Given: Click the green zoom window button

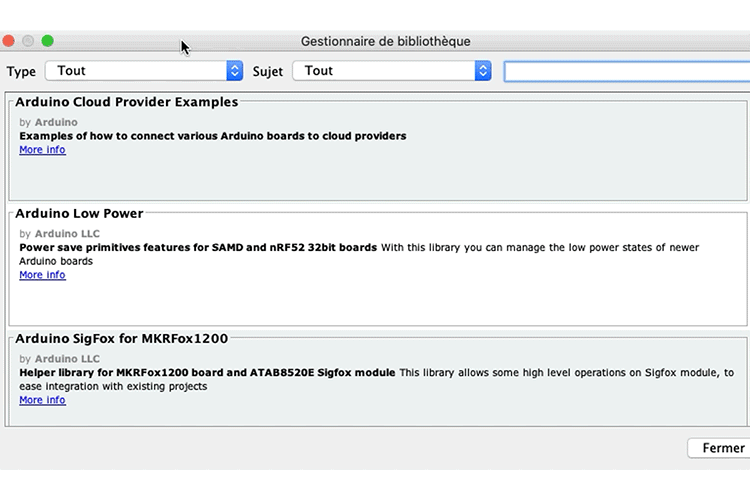Looking at the screenshot, I should 47,41.
